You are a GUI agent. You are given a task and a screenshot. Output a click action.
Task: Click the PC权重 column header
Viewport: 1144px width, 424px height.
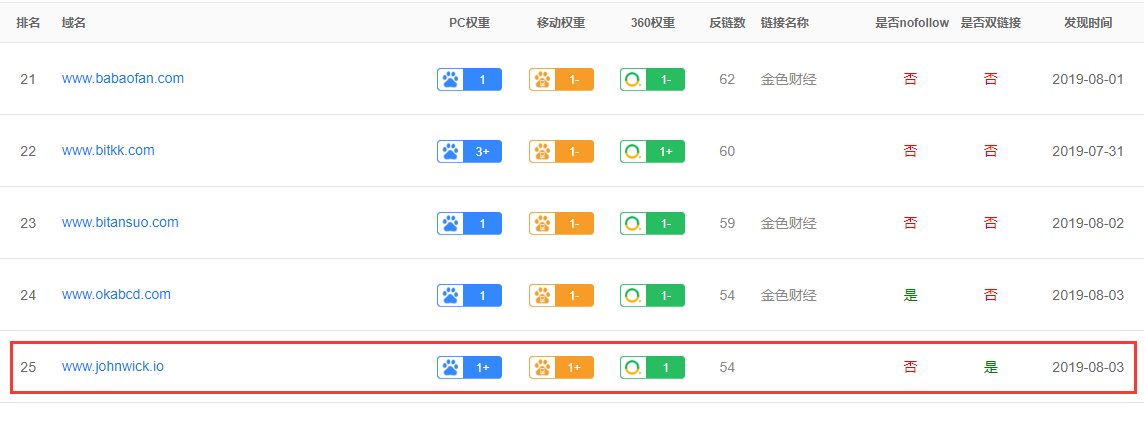point(469,23)
